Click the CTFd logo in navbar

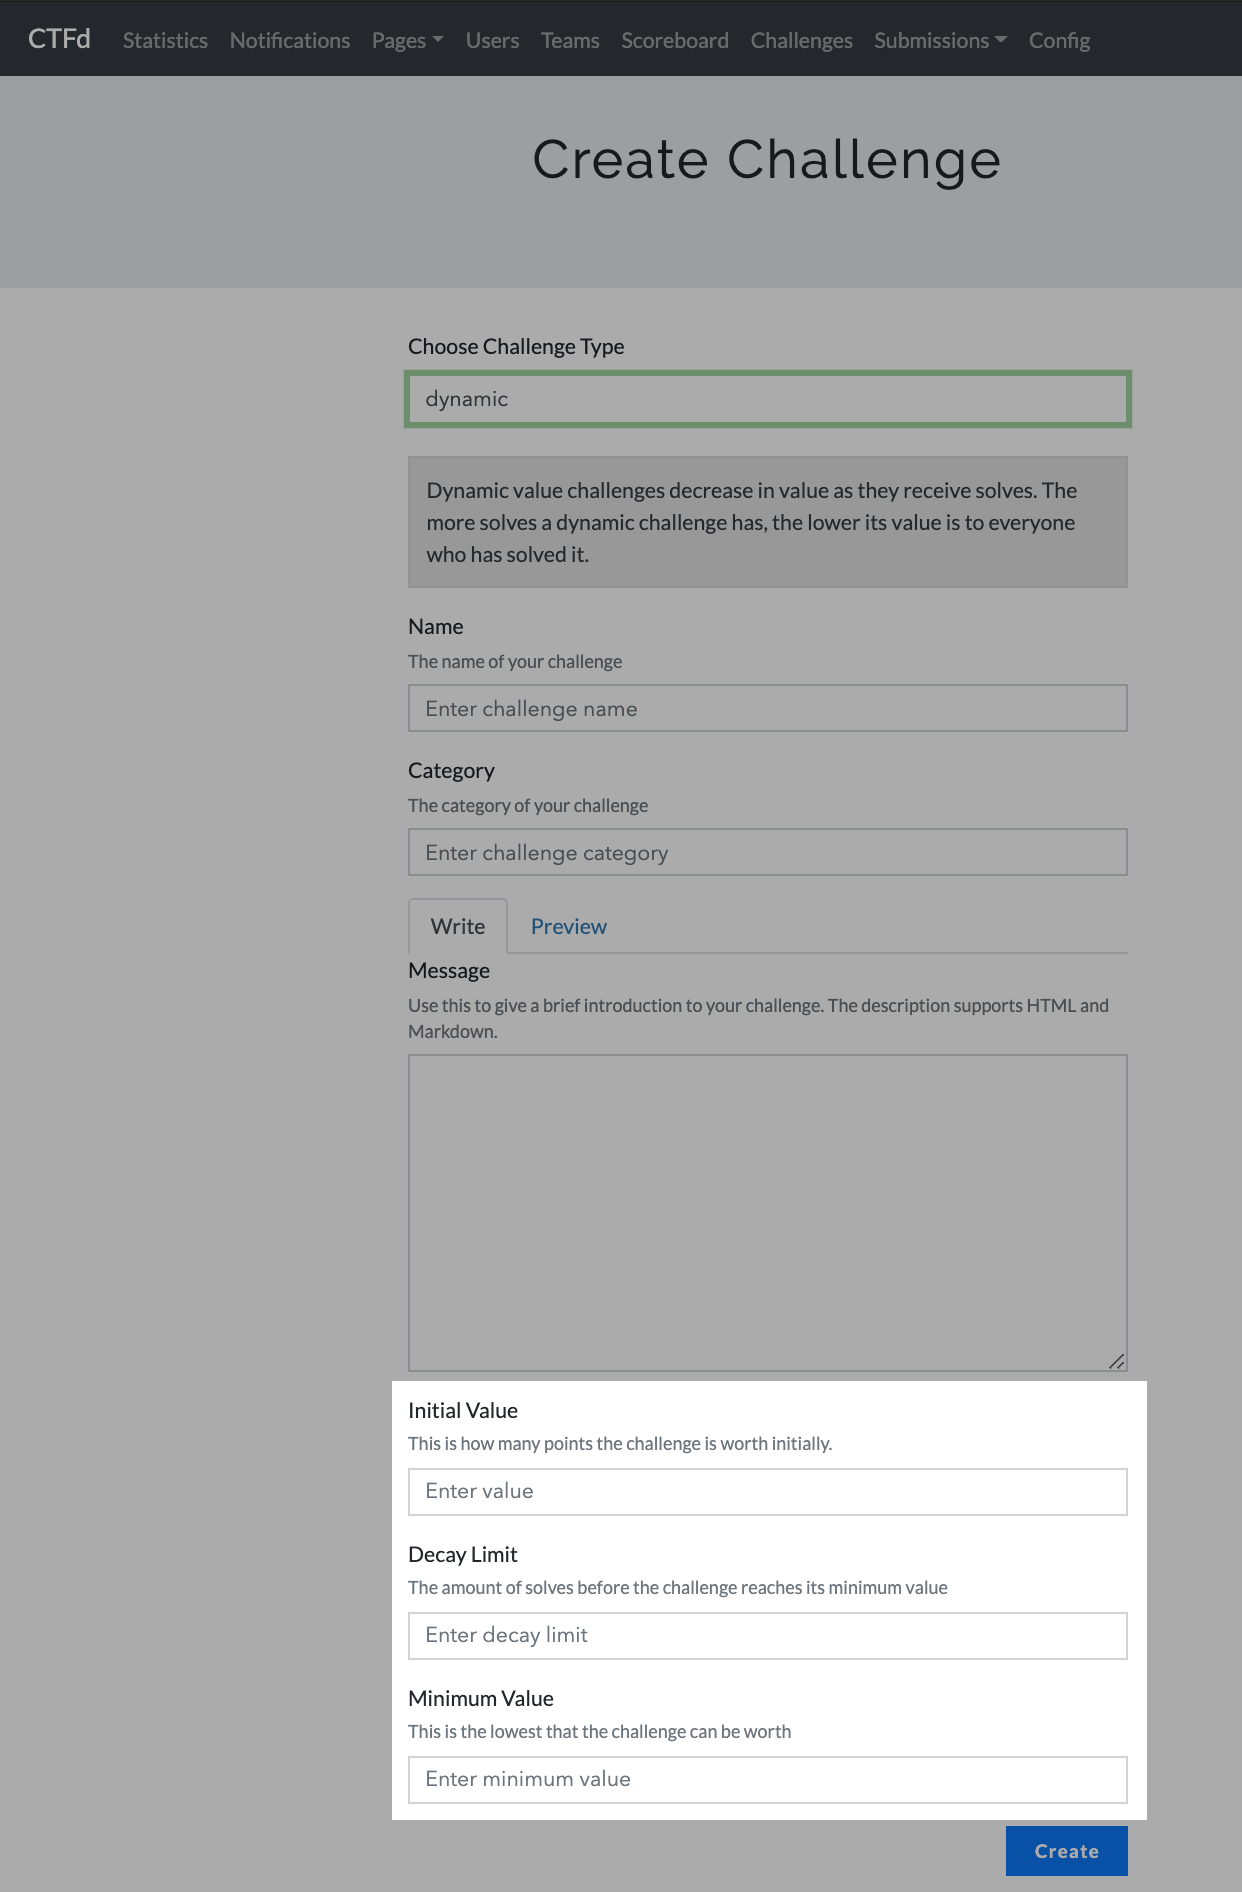click(x=59, y=39)
